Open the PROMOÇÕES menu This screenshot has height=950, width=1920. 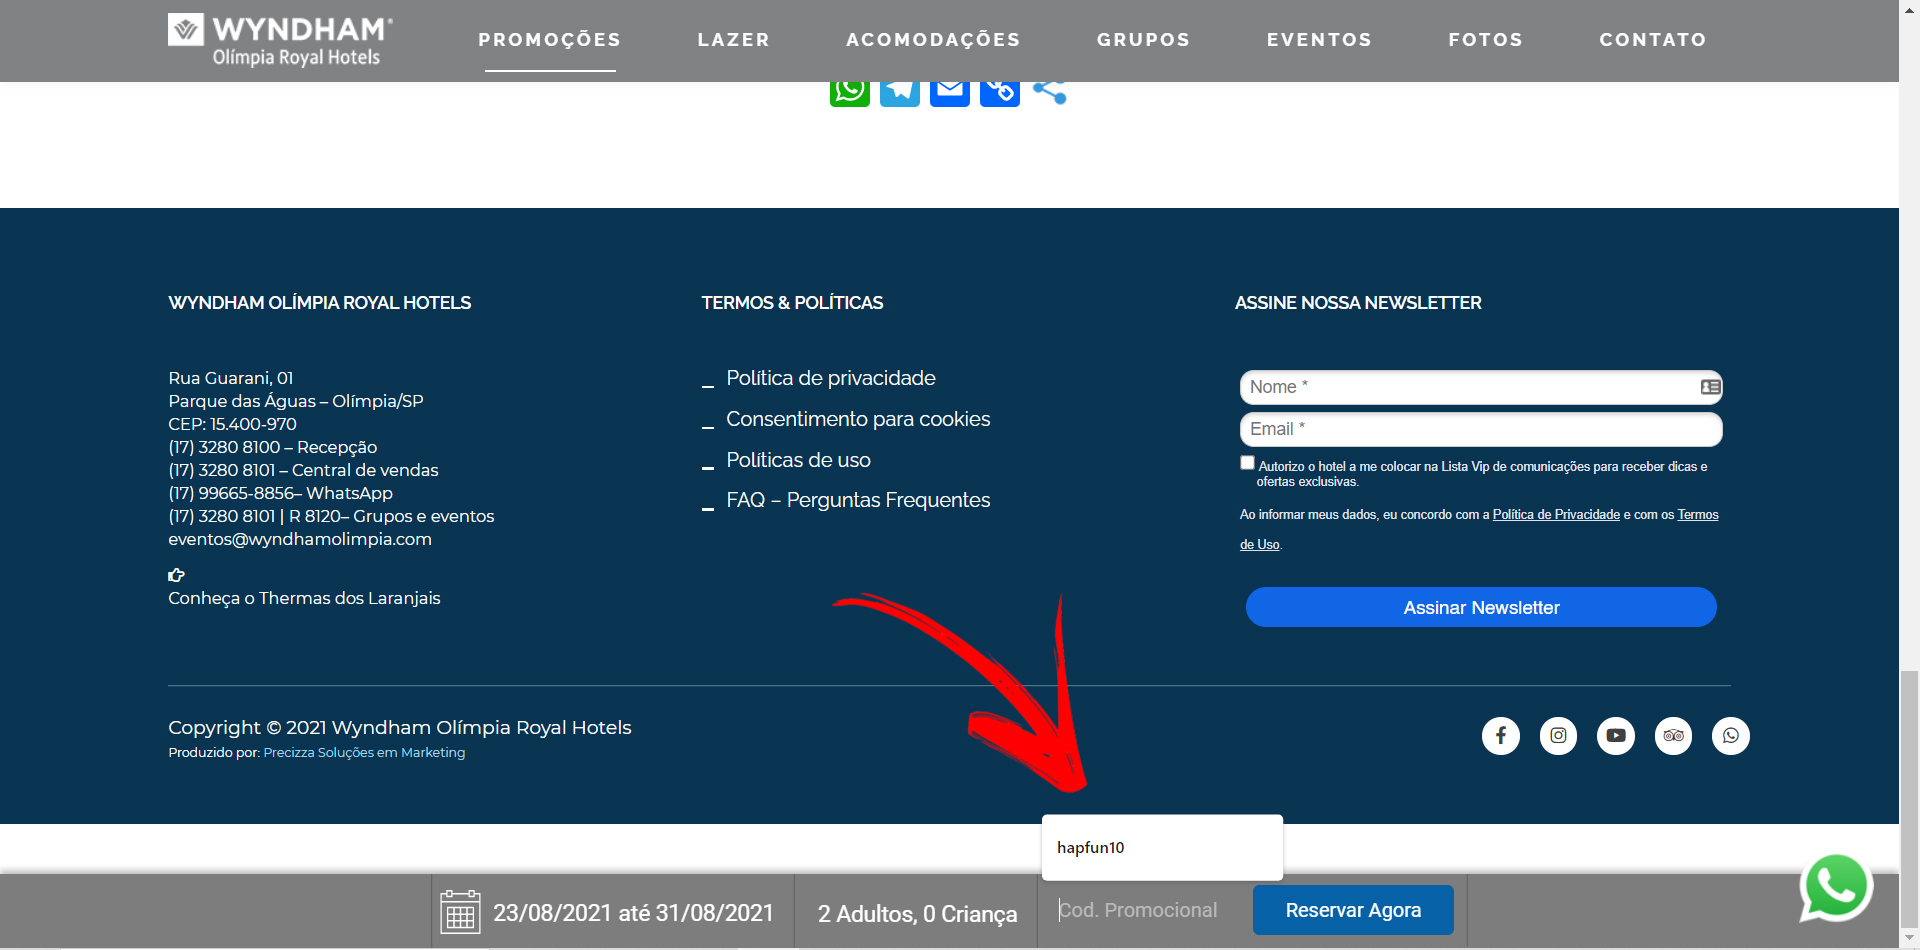click(550, 40)
